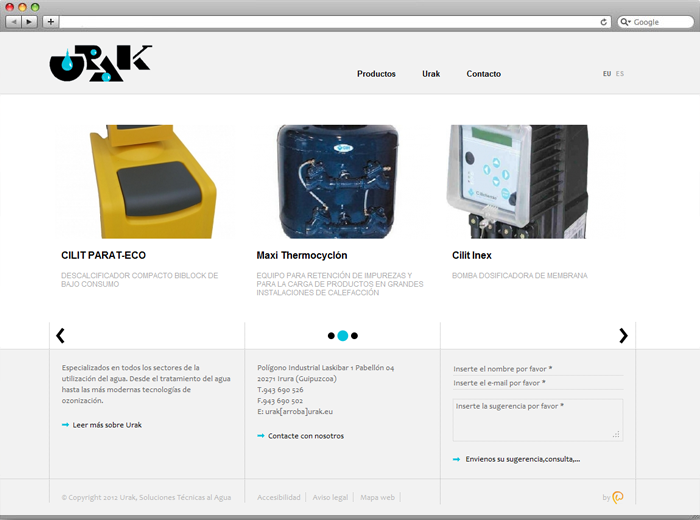Viewport: 700px width, 520px height.
Task: Click the Google search field
Action: (655, 22)
